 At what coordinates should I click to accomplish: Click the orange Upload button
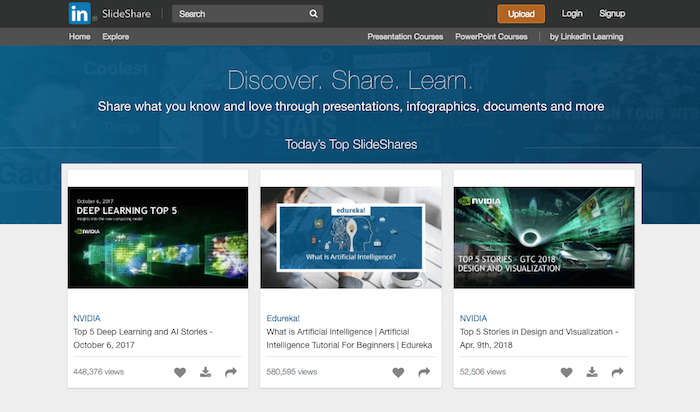[521, 14]
